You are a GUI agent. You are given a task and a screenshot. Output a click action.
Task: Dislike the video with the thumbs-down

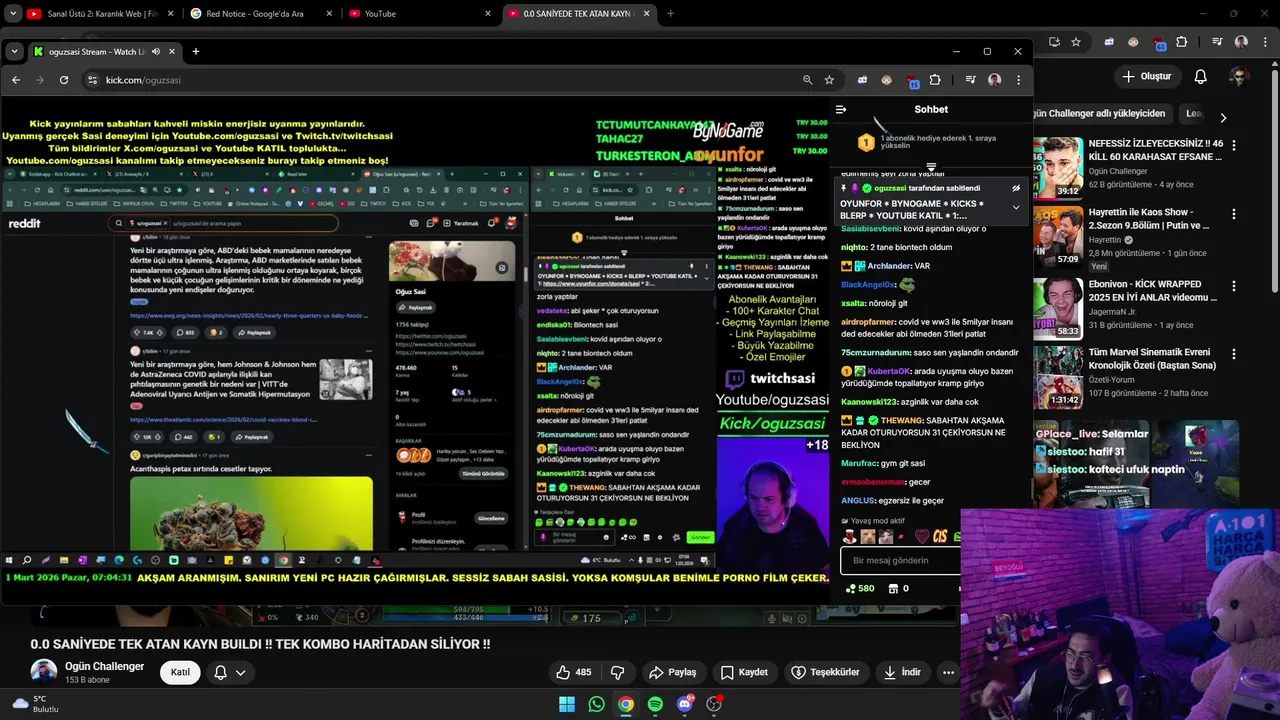pyautogui.click(x=617, y=672)
